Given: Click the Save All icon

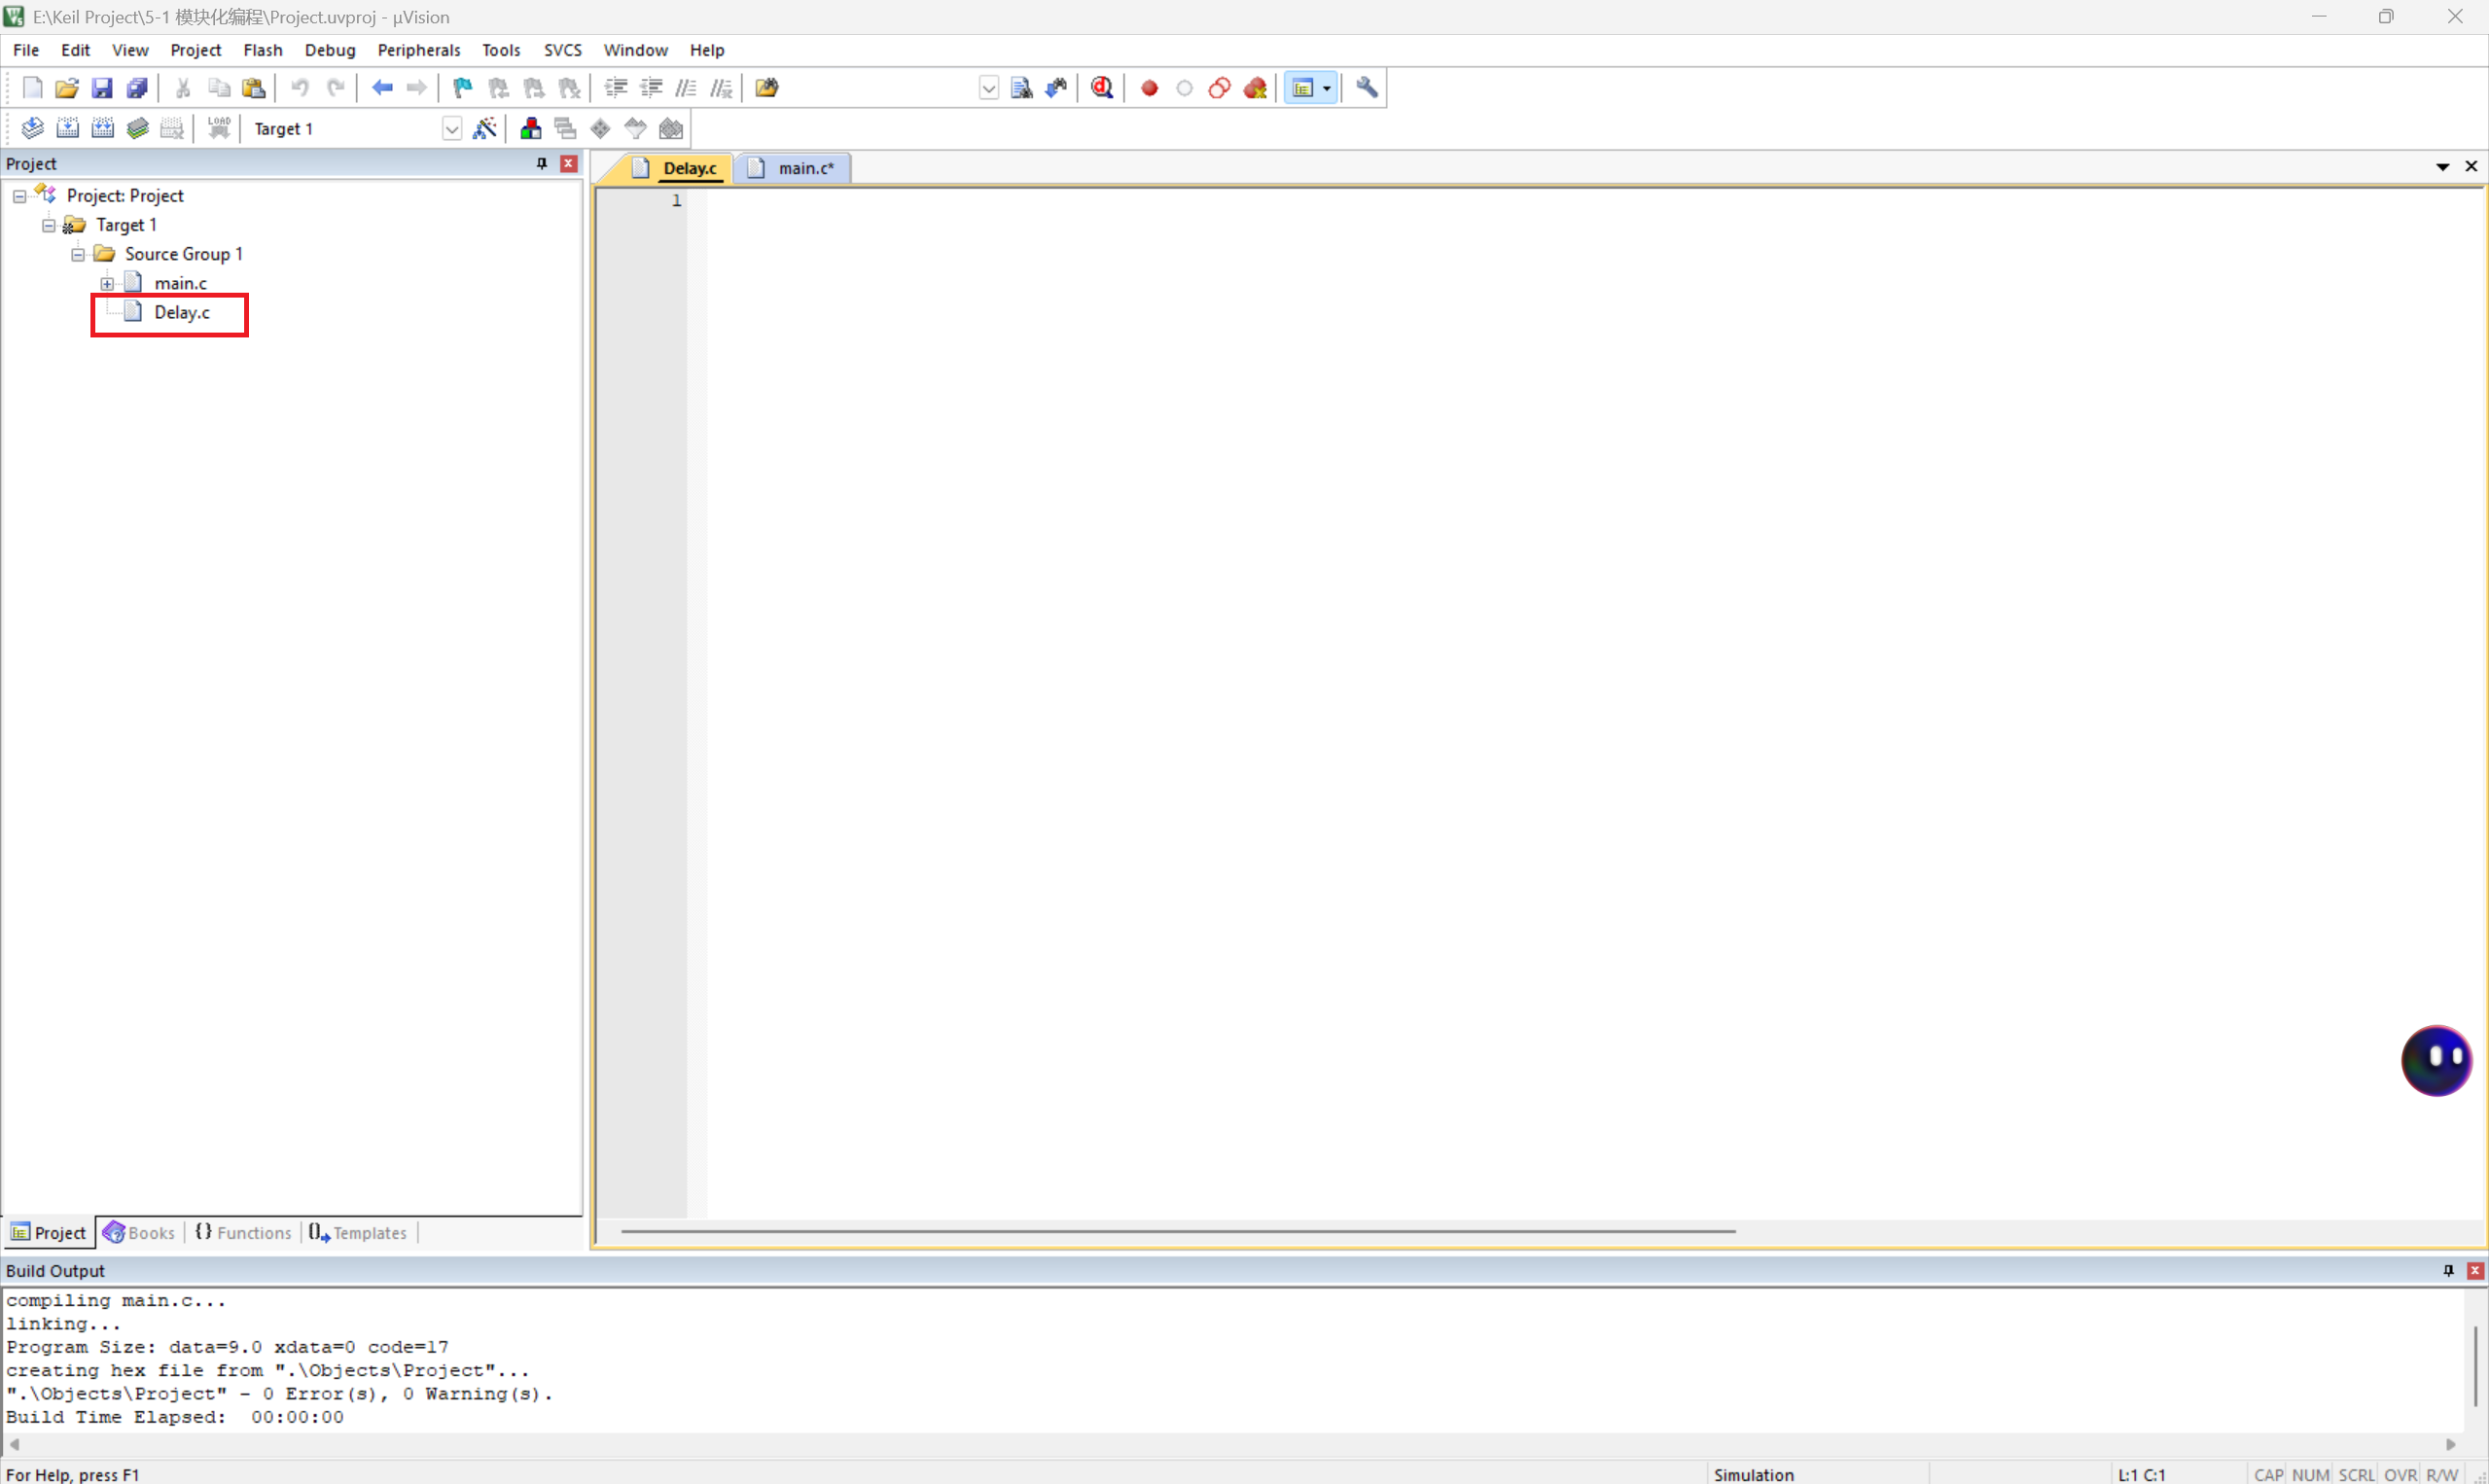Looking at the screenshot, I should click(137, 88).
